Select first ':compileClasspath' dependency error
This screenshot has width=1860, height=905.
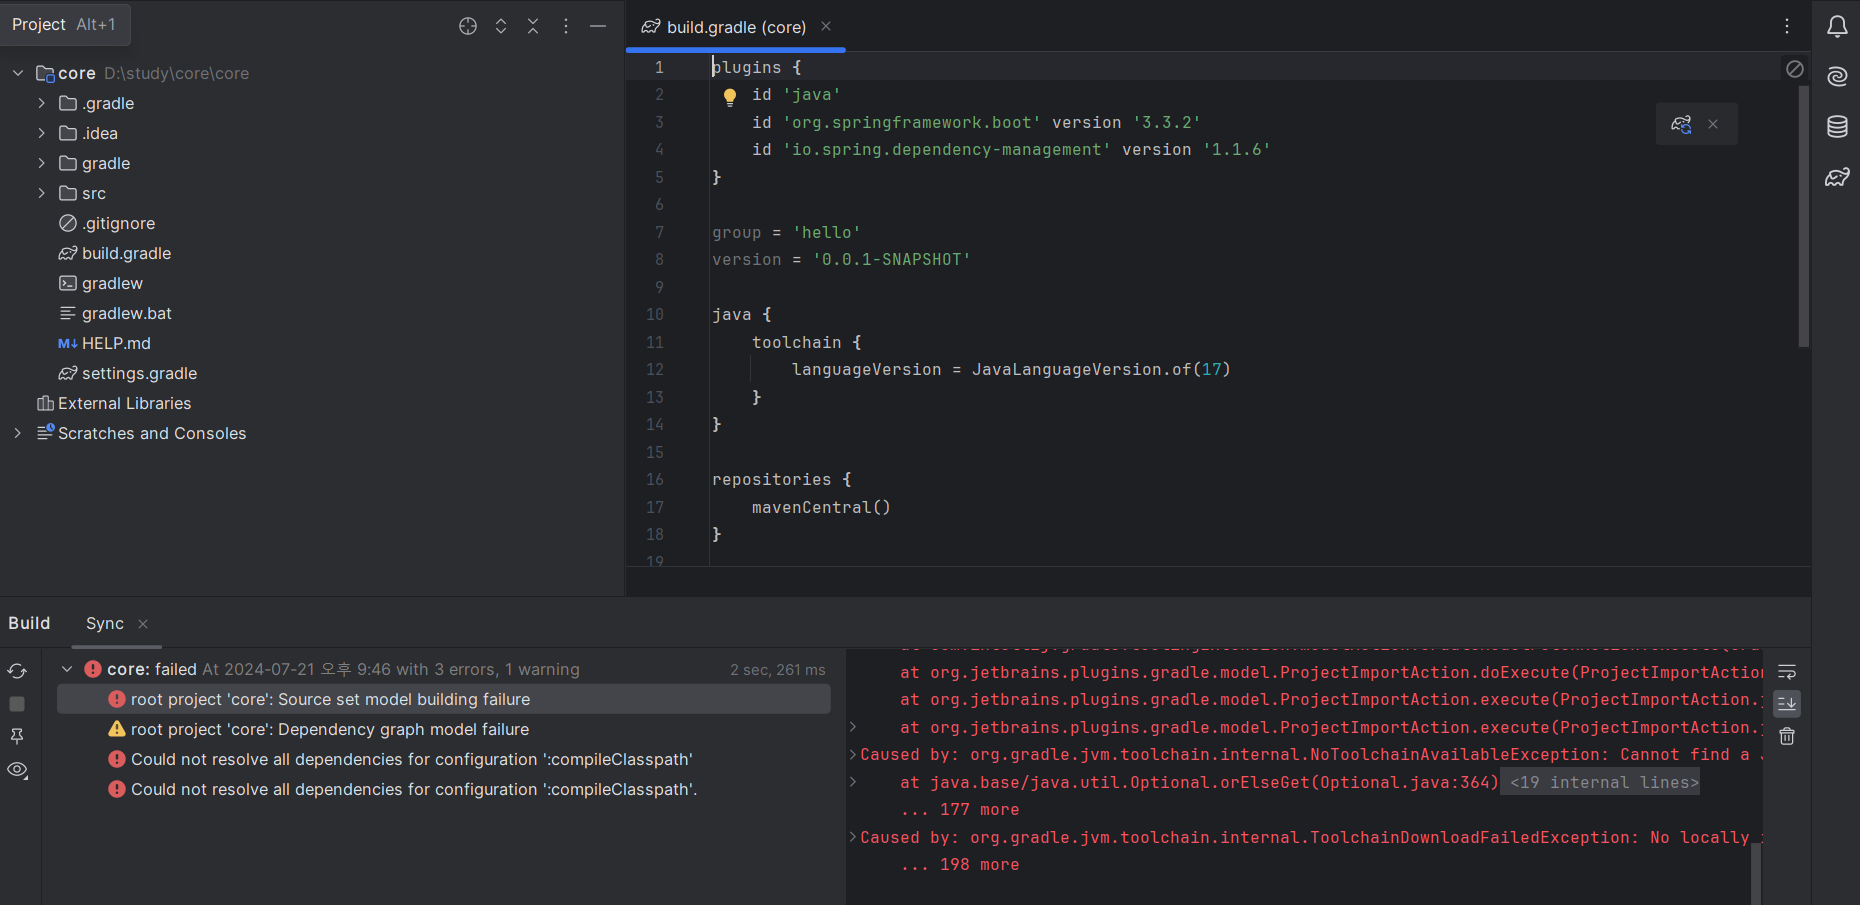pyautogui.click(x=411, y=759)
